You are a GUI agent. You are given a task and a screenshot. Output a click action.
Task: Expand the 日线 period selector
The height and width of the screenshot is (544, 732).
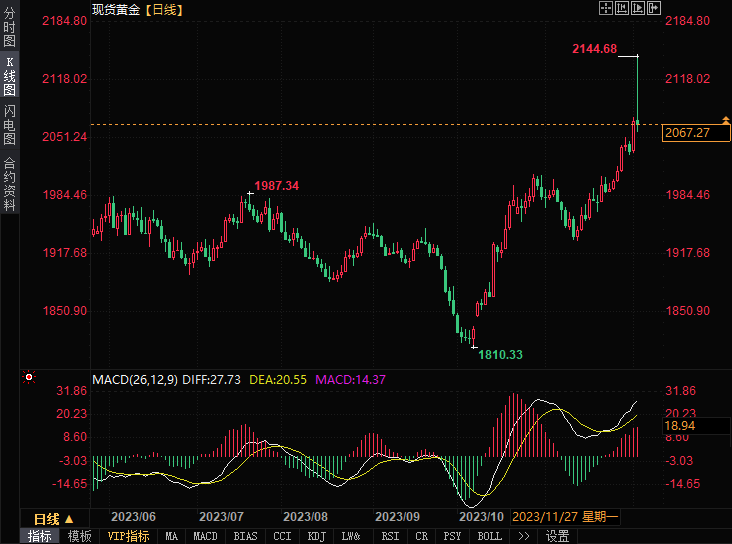pos(54,519)
